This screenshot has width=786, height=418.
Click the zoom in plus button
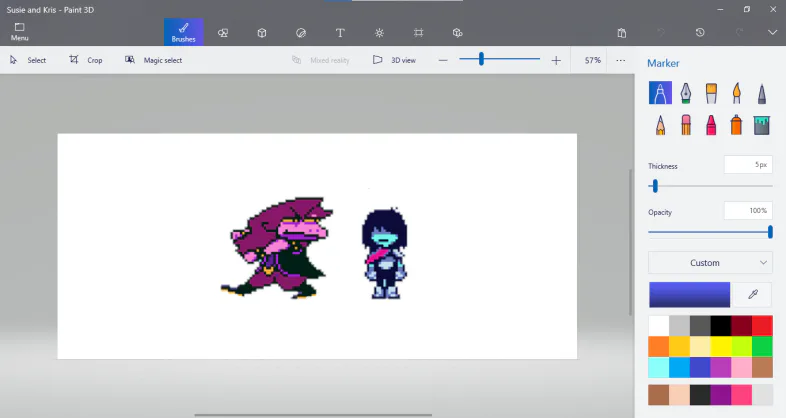click(x=556, y=61)
